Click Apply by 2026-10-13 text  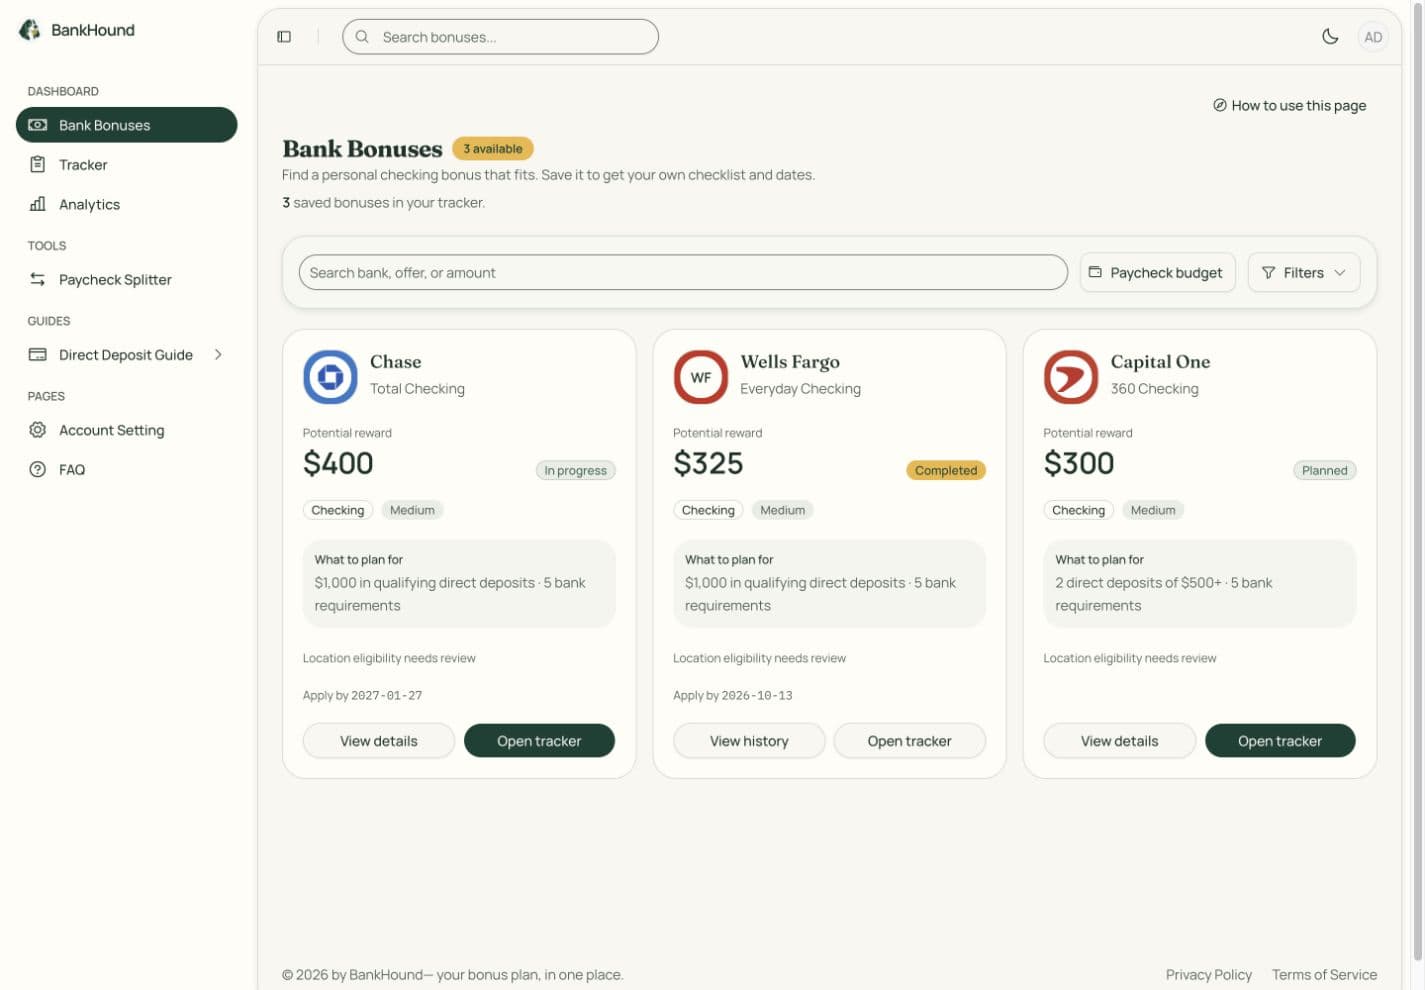point(733,696)
